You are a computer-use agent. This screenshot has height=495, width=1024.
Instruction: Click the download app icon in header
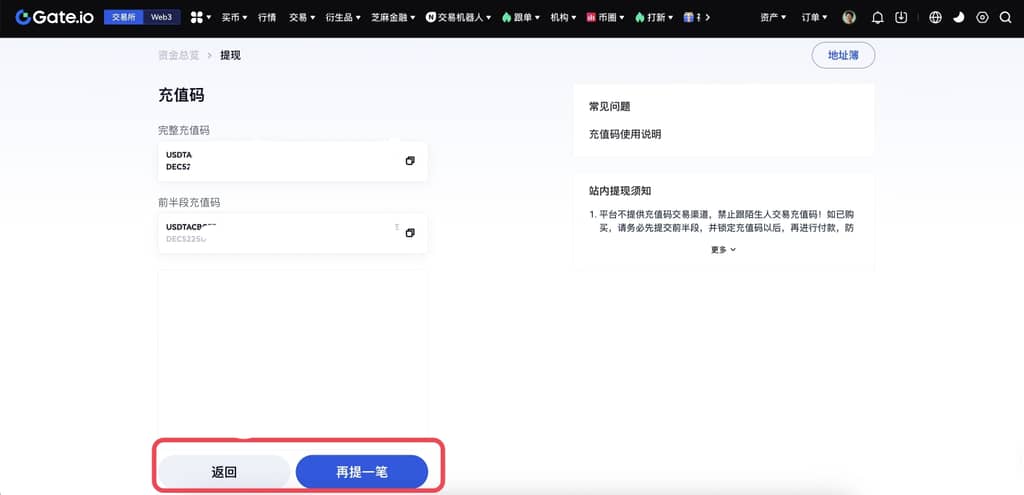[901, 18]
